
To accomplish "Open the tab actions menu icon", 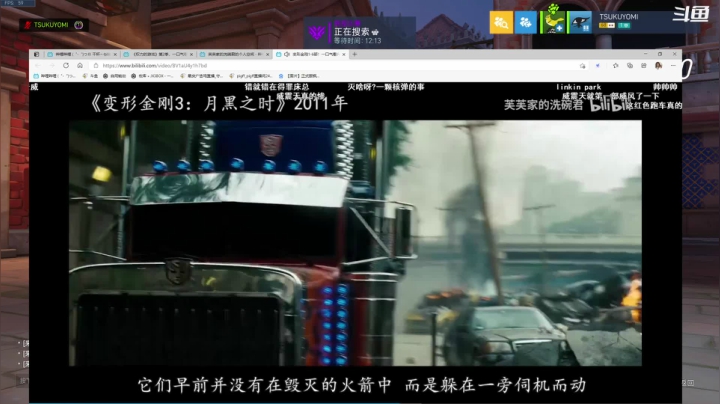I will tap(36, 54).
